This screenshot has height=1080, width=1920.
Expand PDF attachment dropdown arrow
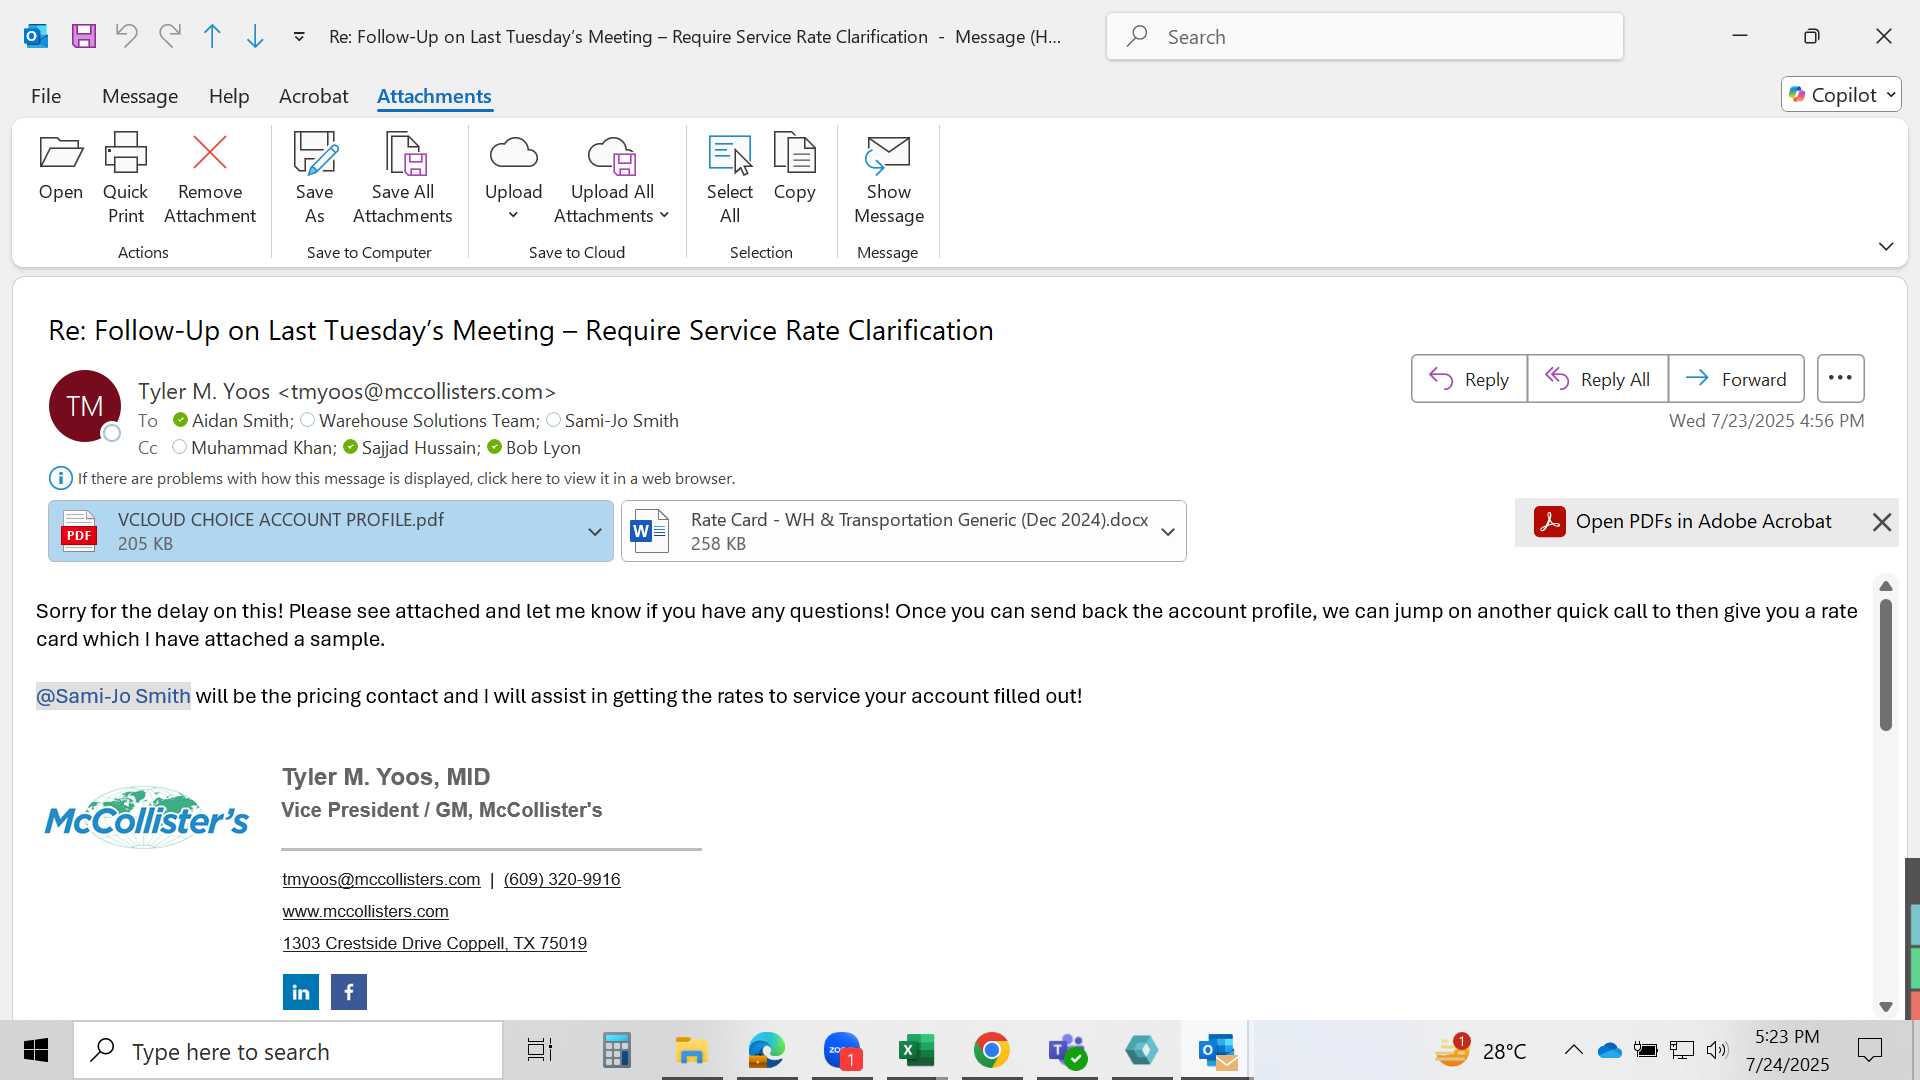pyautogui.click(x=595, y=531)
